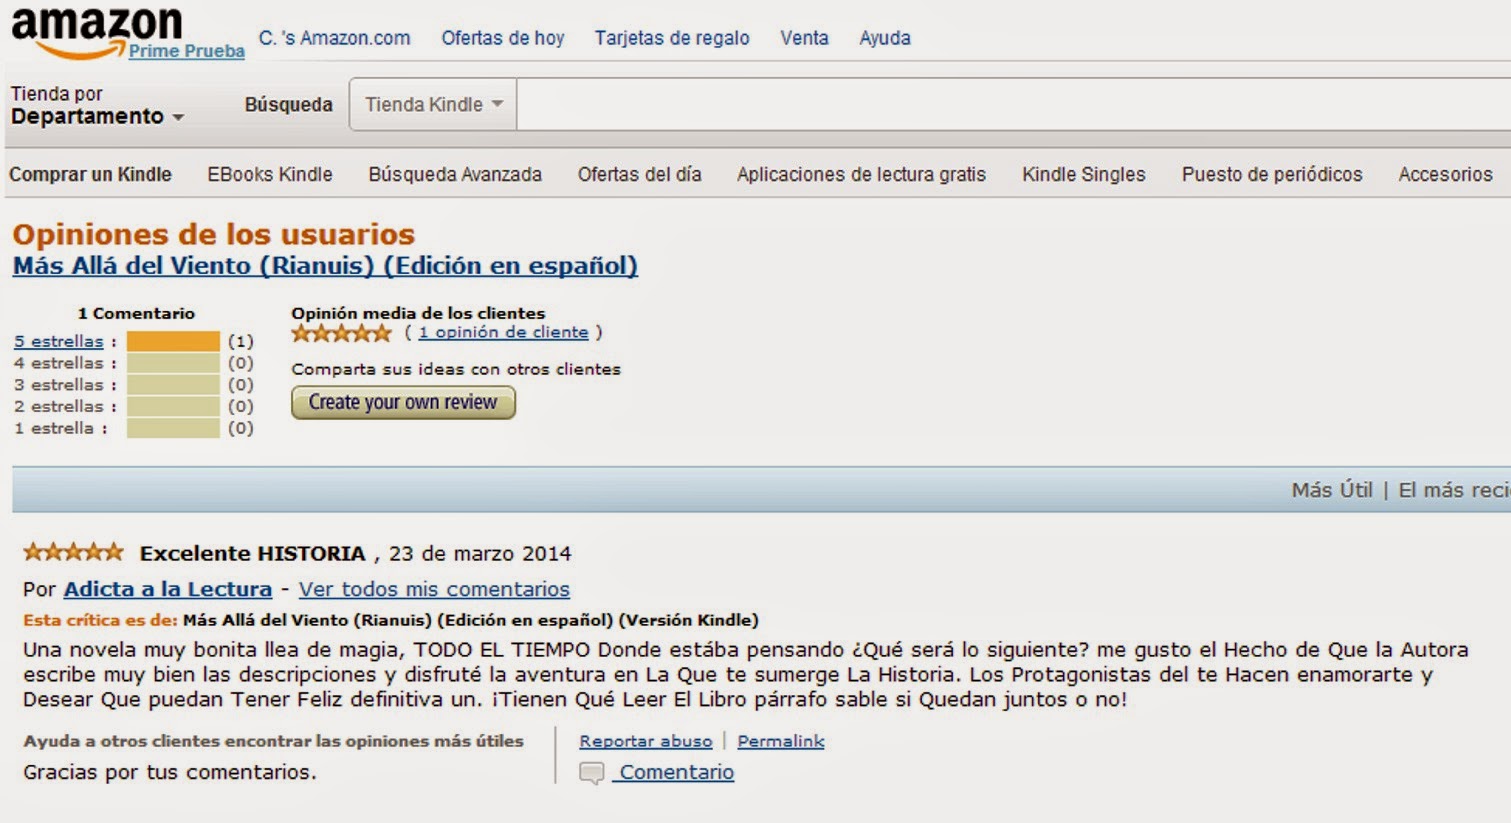This screenshot has width=1511, height=823.
Task: Expand Tienda por Departamento menu
Action: (97, 105)
